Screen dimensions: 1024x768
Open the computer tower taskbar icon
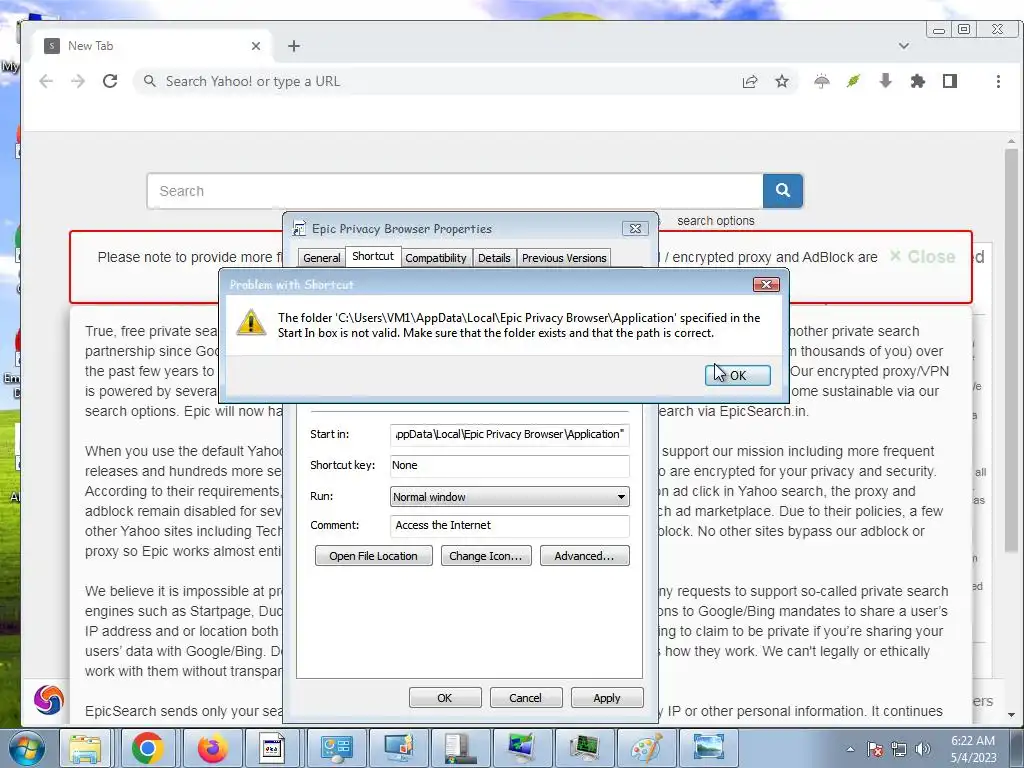click(459, 748)
